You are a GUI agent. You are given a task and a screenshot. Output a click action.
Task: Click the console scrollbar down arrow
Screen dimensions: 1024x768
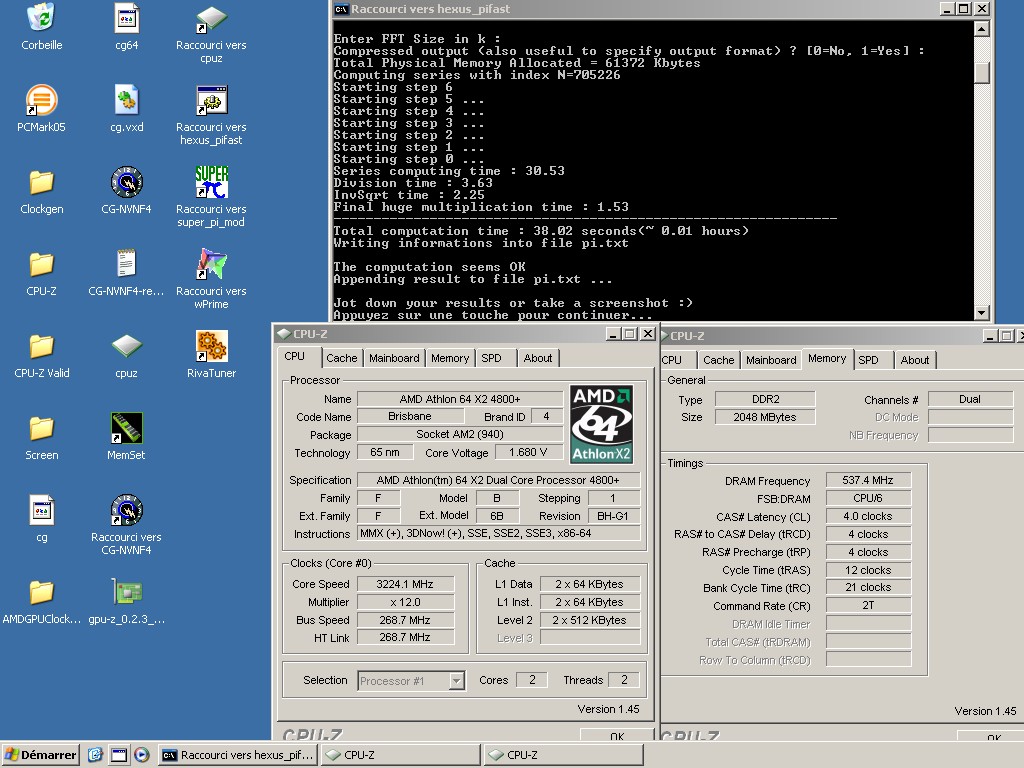pos(981,313)
